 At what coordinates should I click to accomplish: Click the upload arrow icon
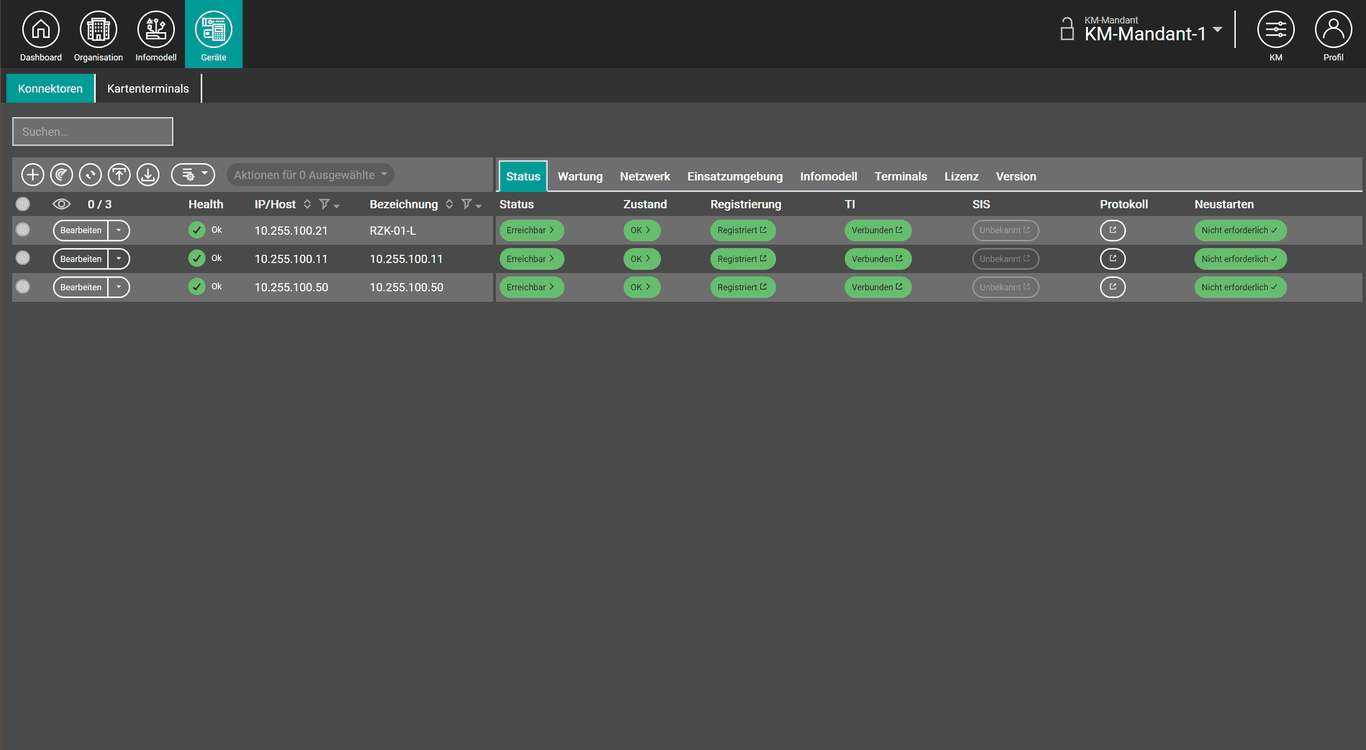[118, 174]
